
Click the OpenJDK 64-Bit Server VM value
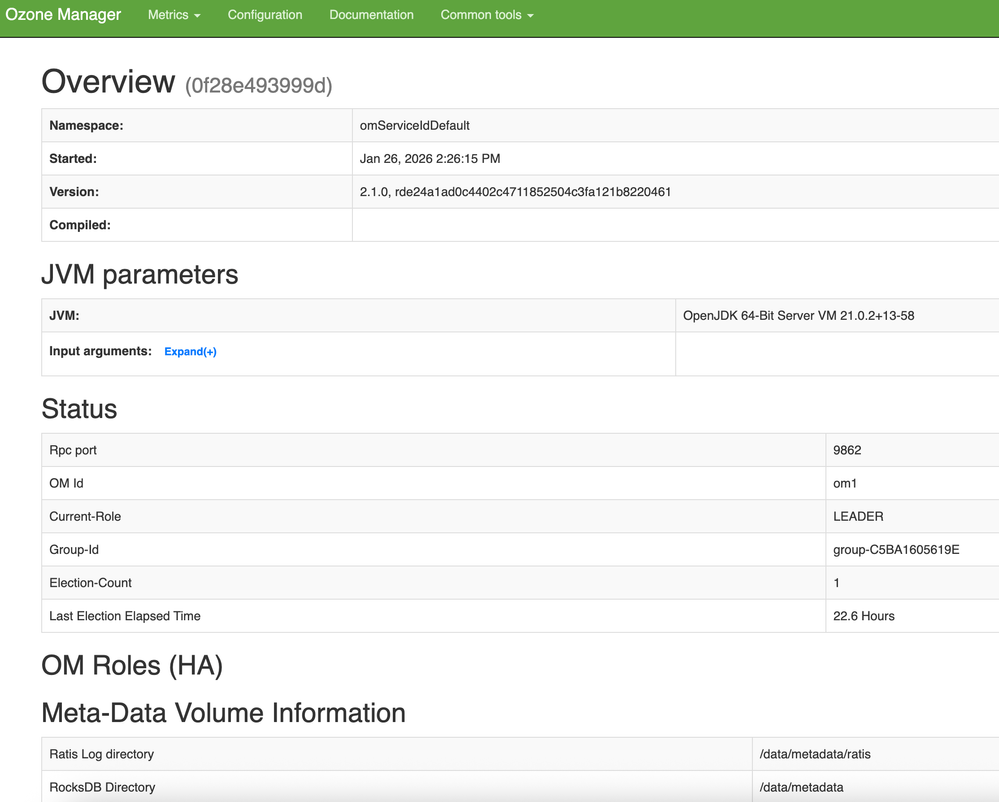pyautogui.click(x=798, y=316)
